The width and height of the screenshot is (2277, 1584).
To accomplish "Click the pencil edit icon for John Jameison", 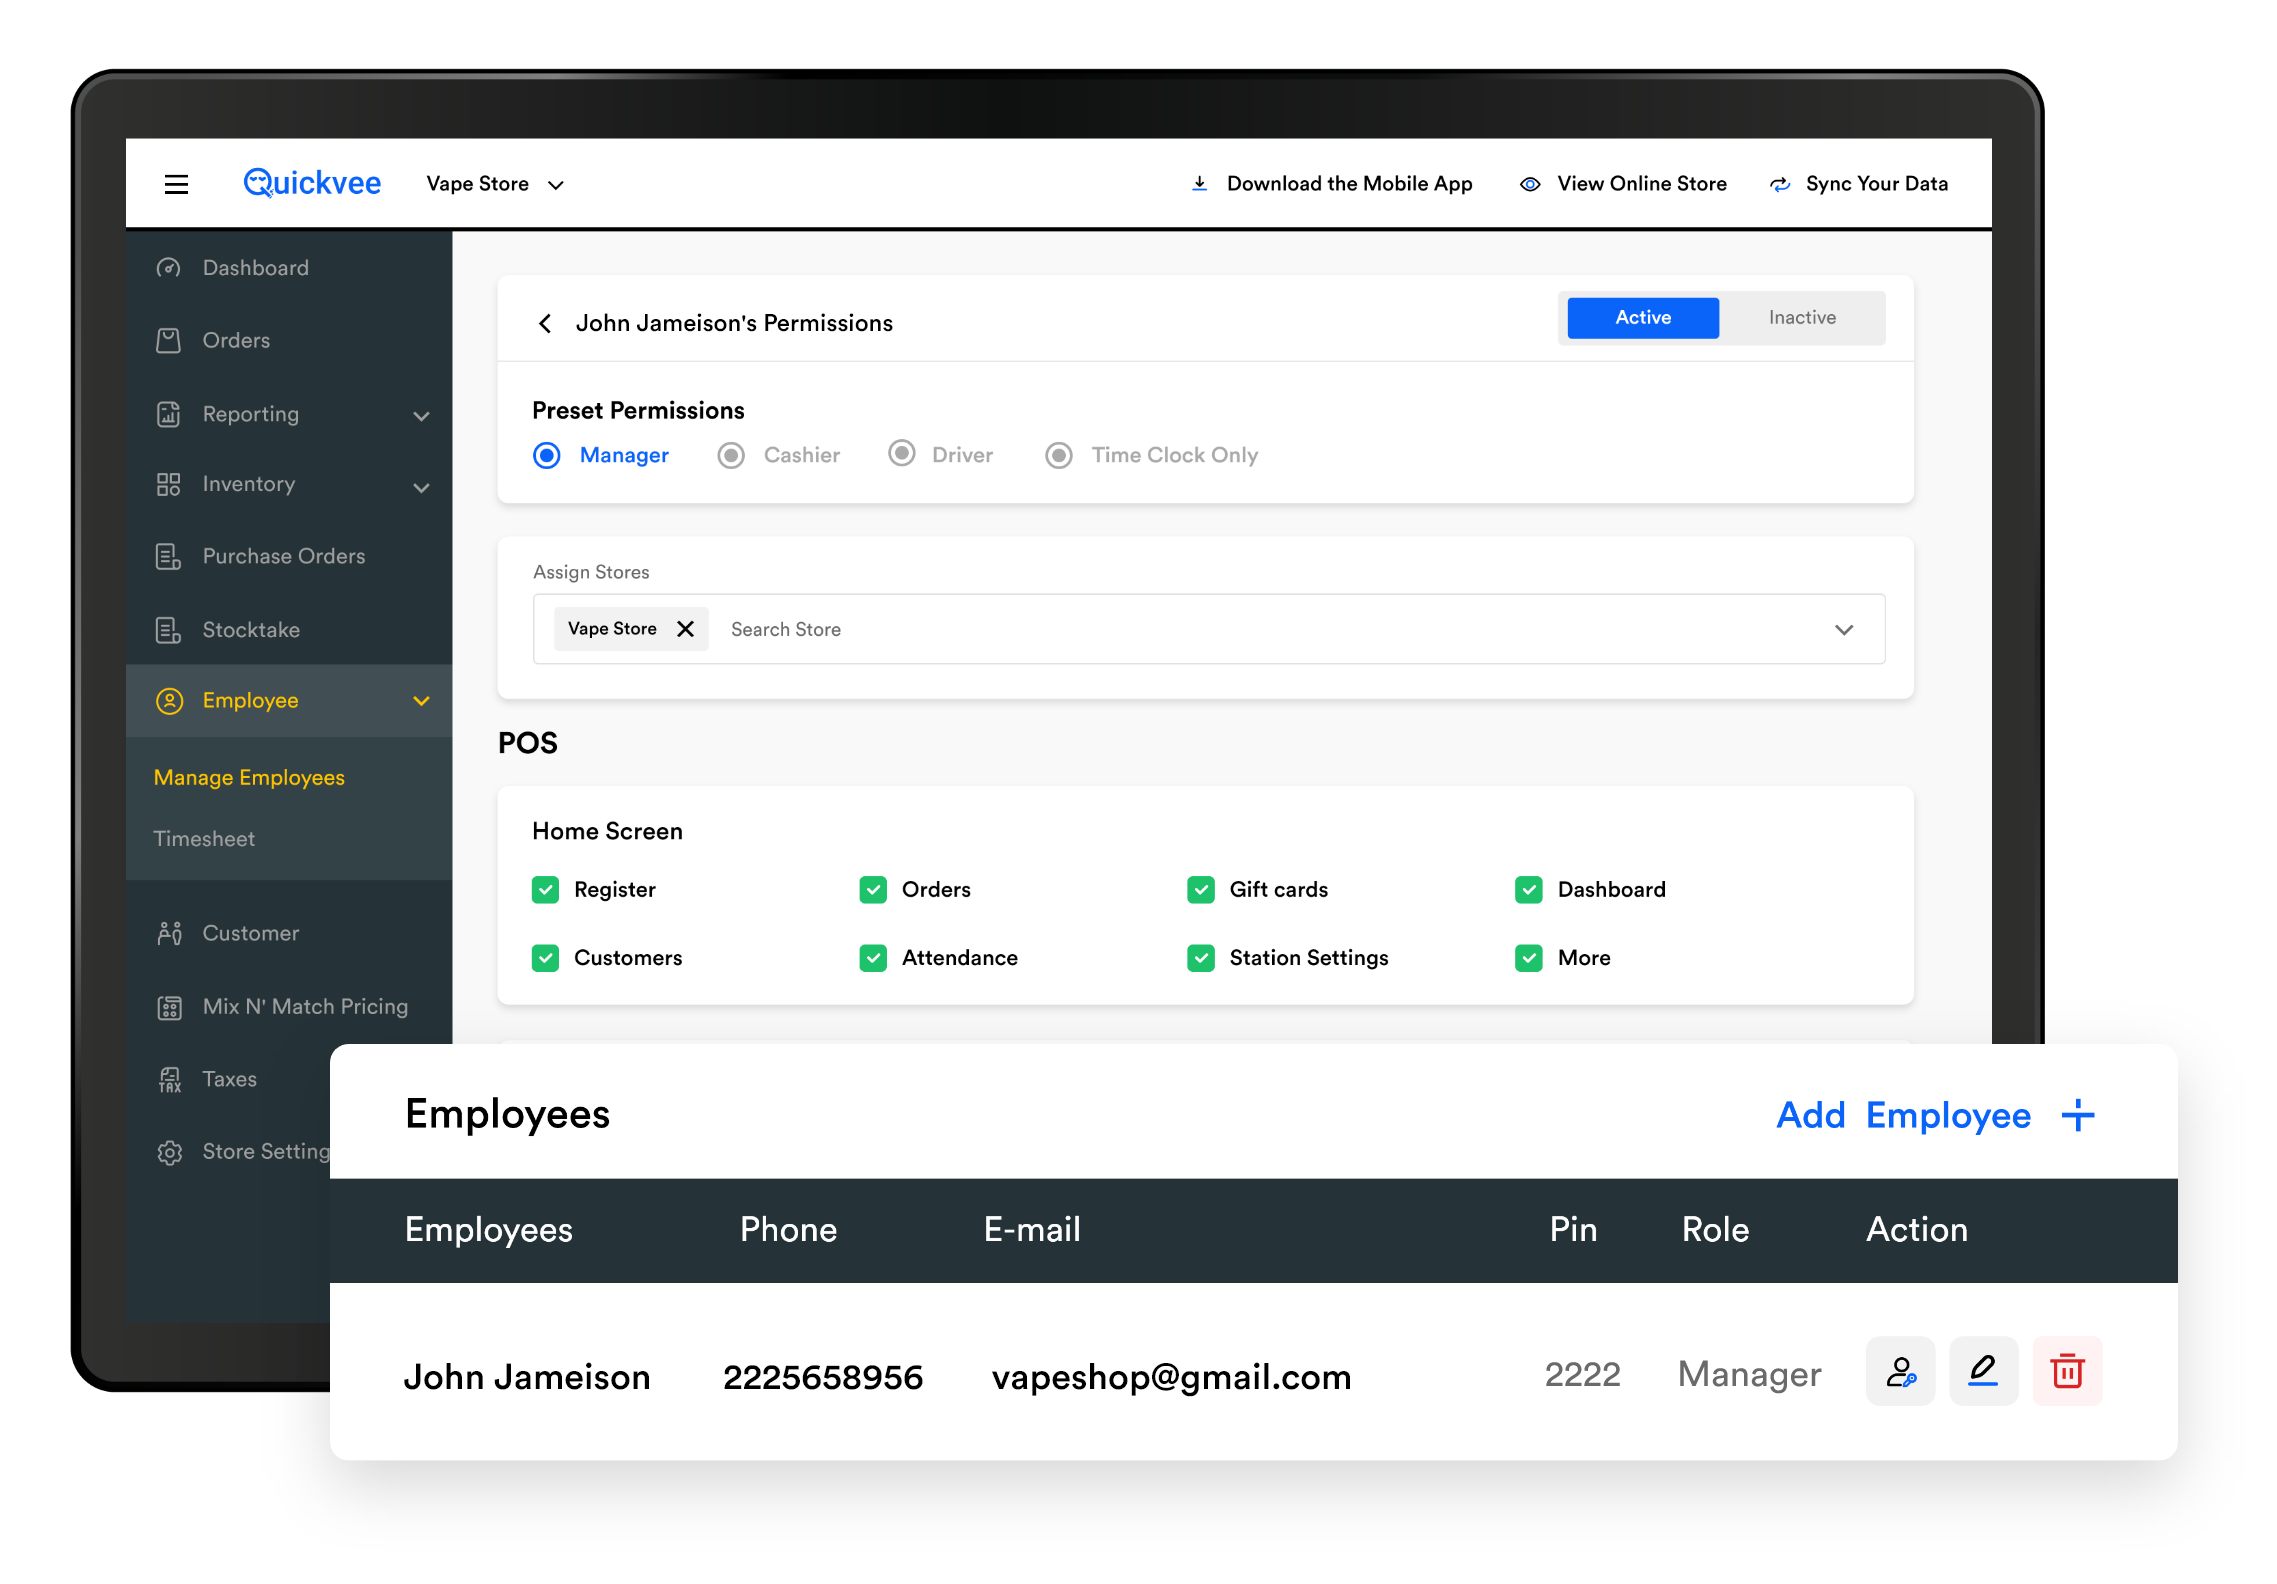I will (1983, 1371).
